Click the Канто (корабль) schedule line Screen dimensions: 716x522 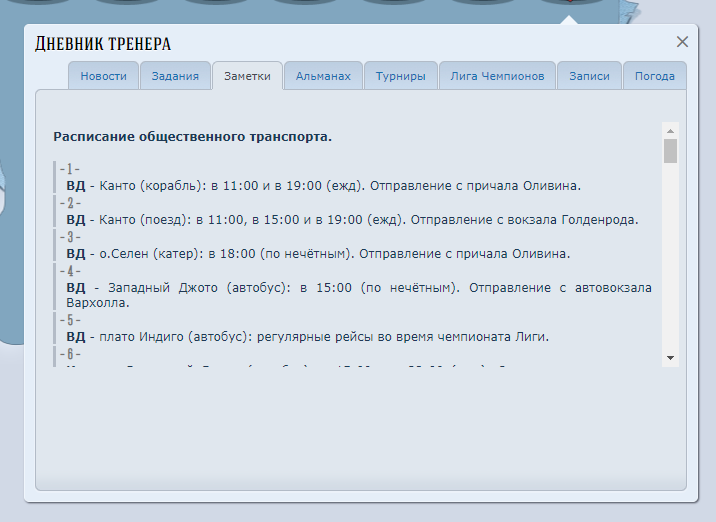click(324, 186)
